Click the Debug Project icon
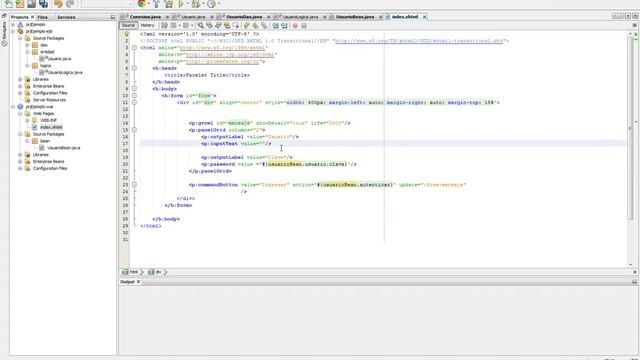Screen dimensions: 640x360 point(196,4)
